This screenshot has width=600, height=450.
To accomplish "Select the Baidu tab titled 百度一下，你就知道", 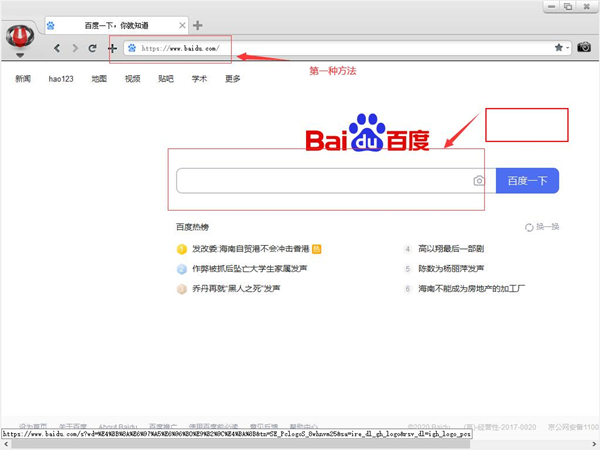I will point(116,26).
